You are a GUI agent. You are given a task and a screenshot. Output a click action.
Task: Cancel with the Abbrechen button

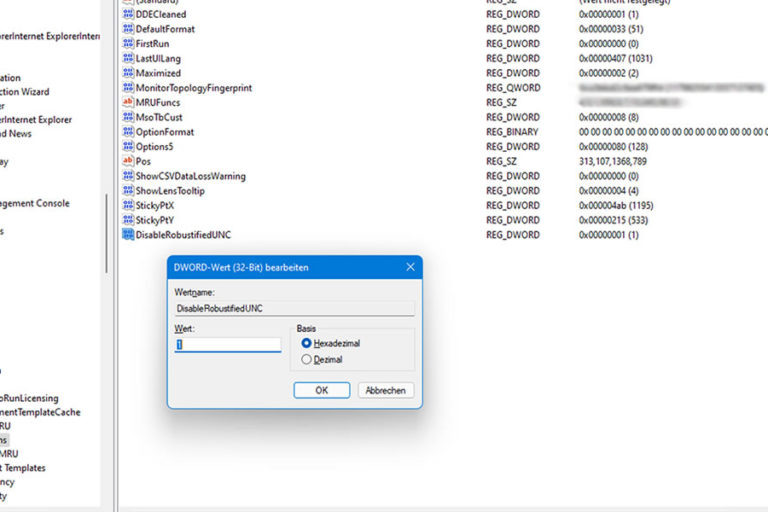click(x=385, y=390)
